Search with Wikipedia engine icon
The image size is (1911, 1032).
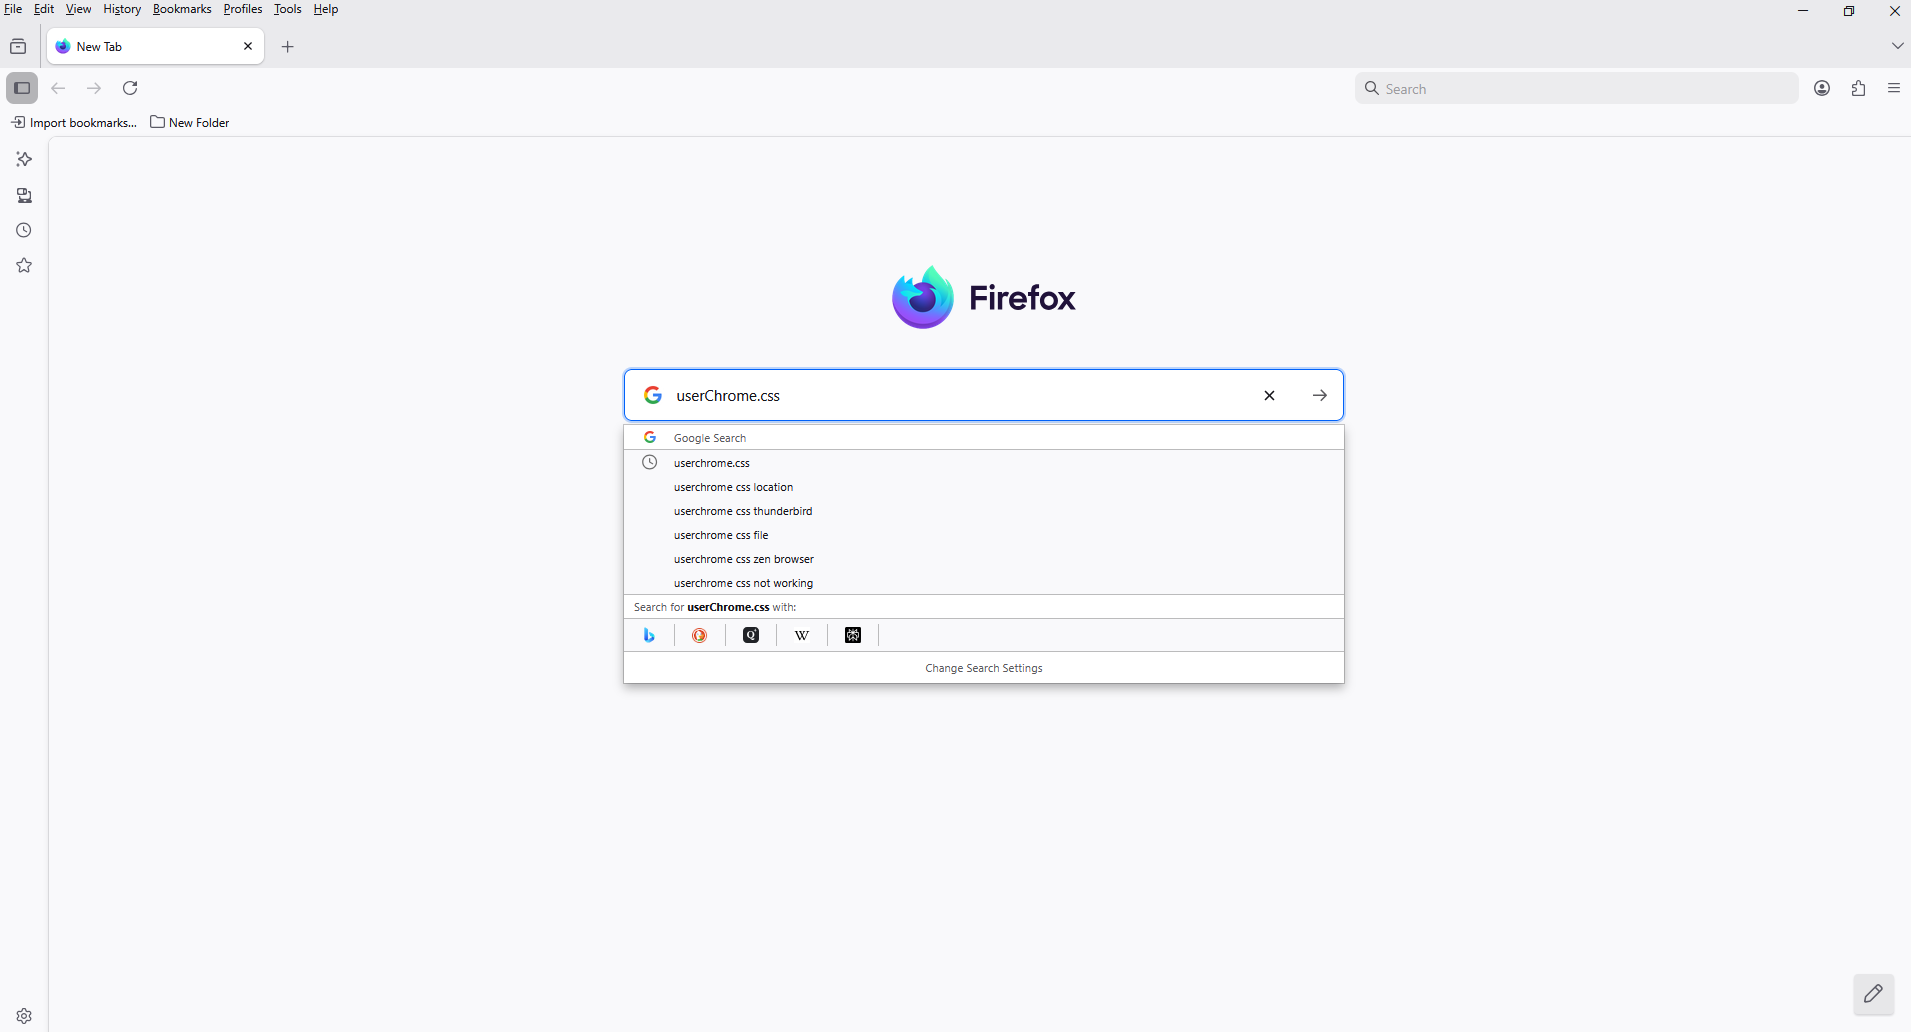coord(802,635)
